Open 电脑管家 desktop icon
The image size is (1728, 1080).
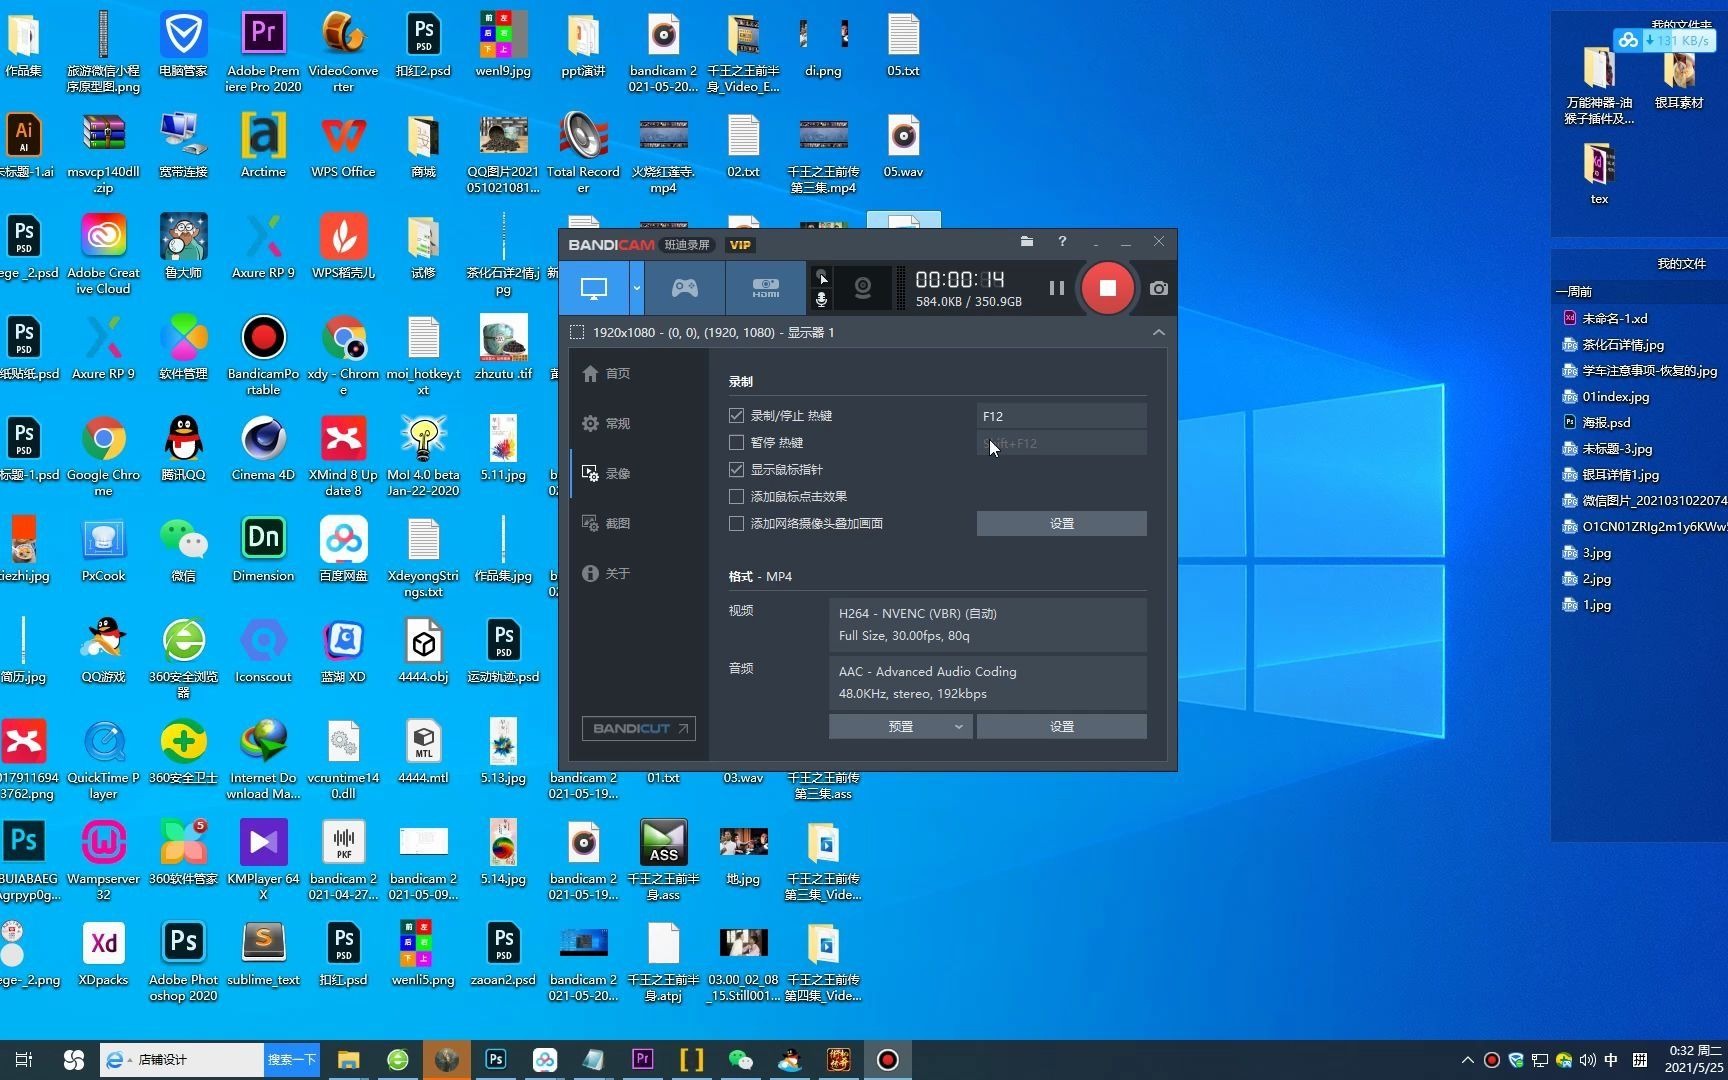tap(183, 45)
